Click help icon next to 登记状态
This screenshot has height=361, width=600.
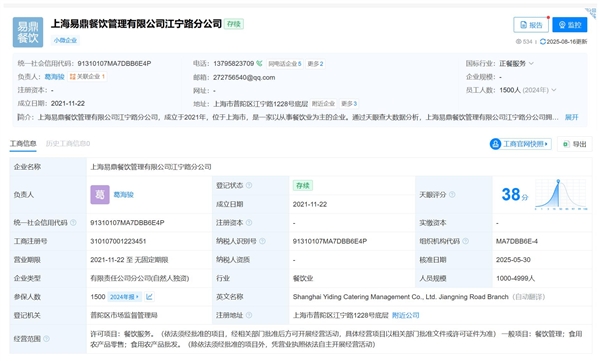tap(249, 185)
